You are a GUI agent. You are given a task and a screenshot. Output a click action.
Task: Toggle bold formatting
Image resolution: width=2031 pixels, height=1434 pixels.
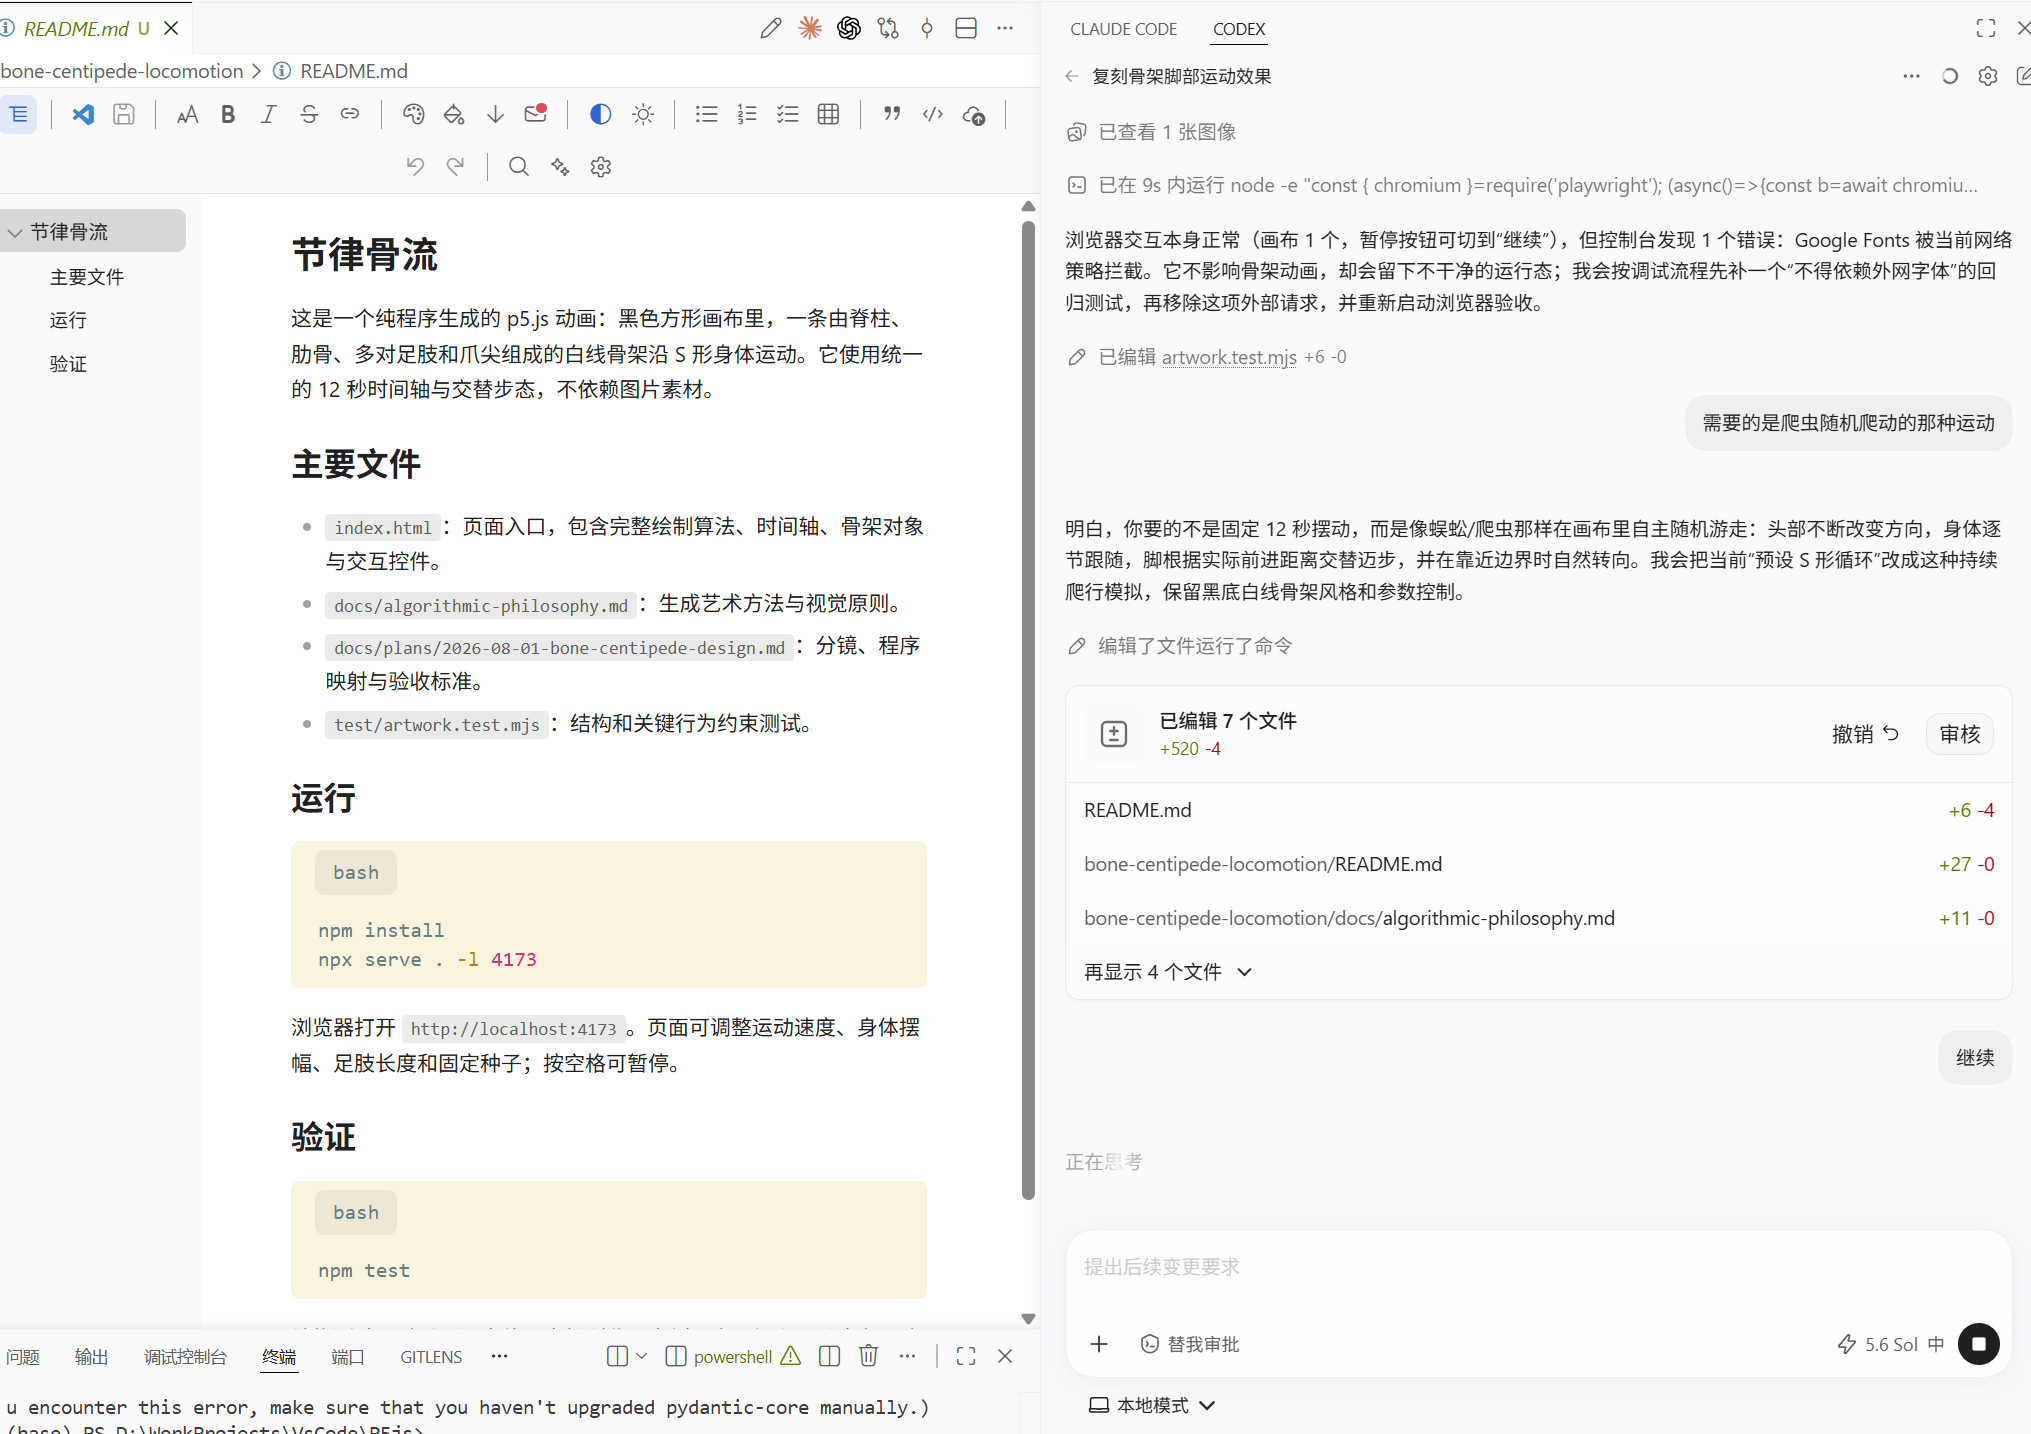click(228, 114)
